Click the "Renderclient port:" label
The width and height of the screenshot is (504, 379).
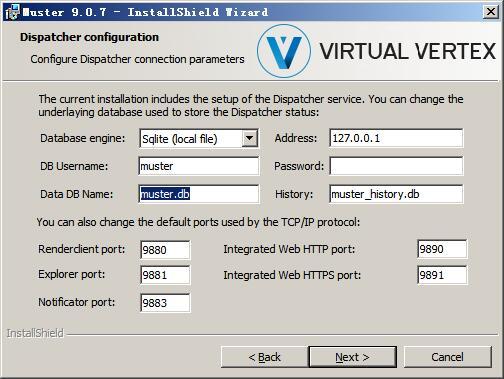(x=82, y=249)
